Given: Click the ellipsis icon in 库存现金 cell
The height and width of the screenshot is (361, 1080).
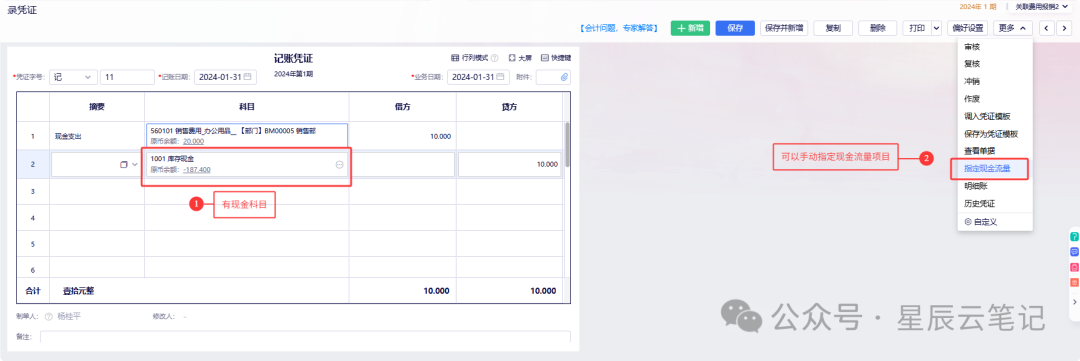Looking at the screenshot, I should pyautogui.click(x=340, y=165).
